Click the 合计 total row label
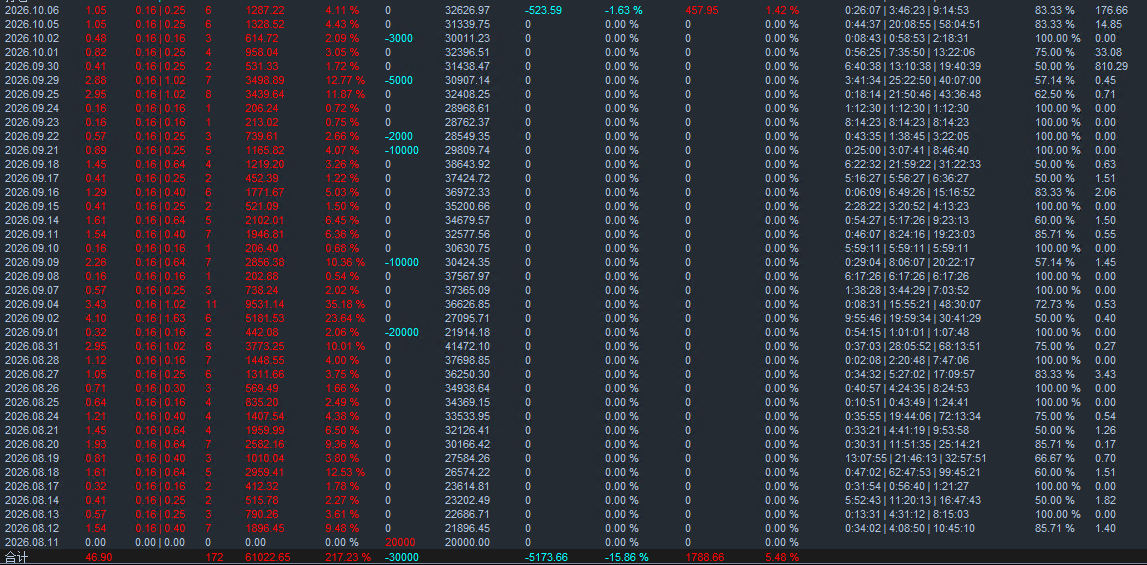 [x=16, y=557]
